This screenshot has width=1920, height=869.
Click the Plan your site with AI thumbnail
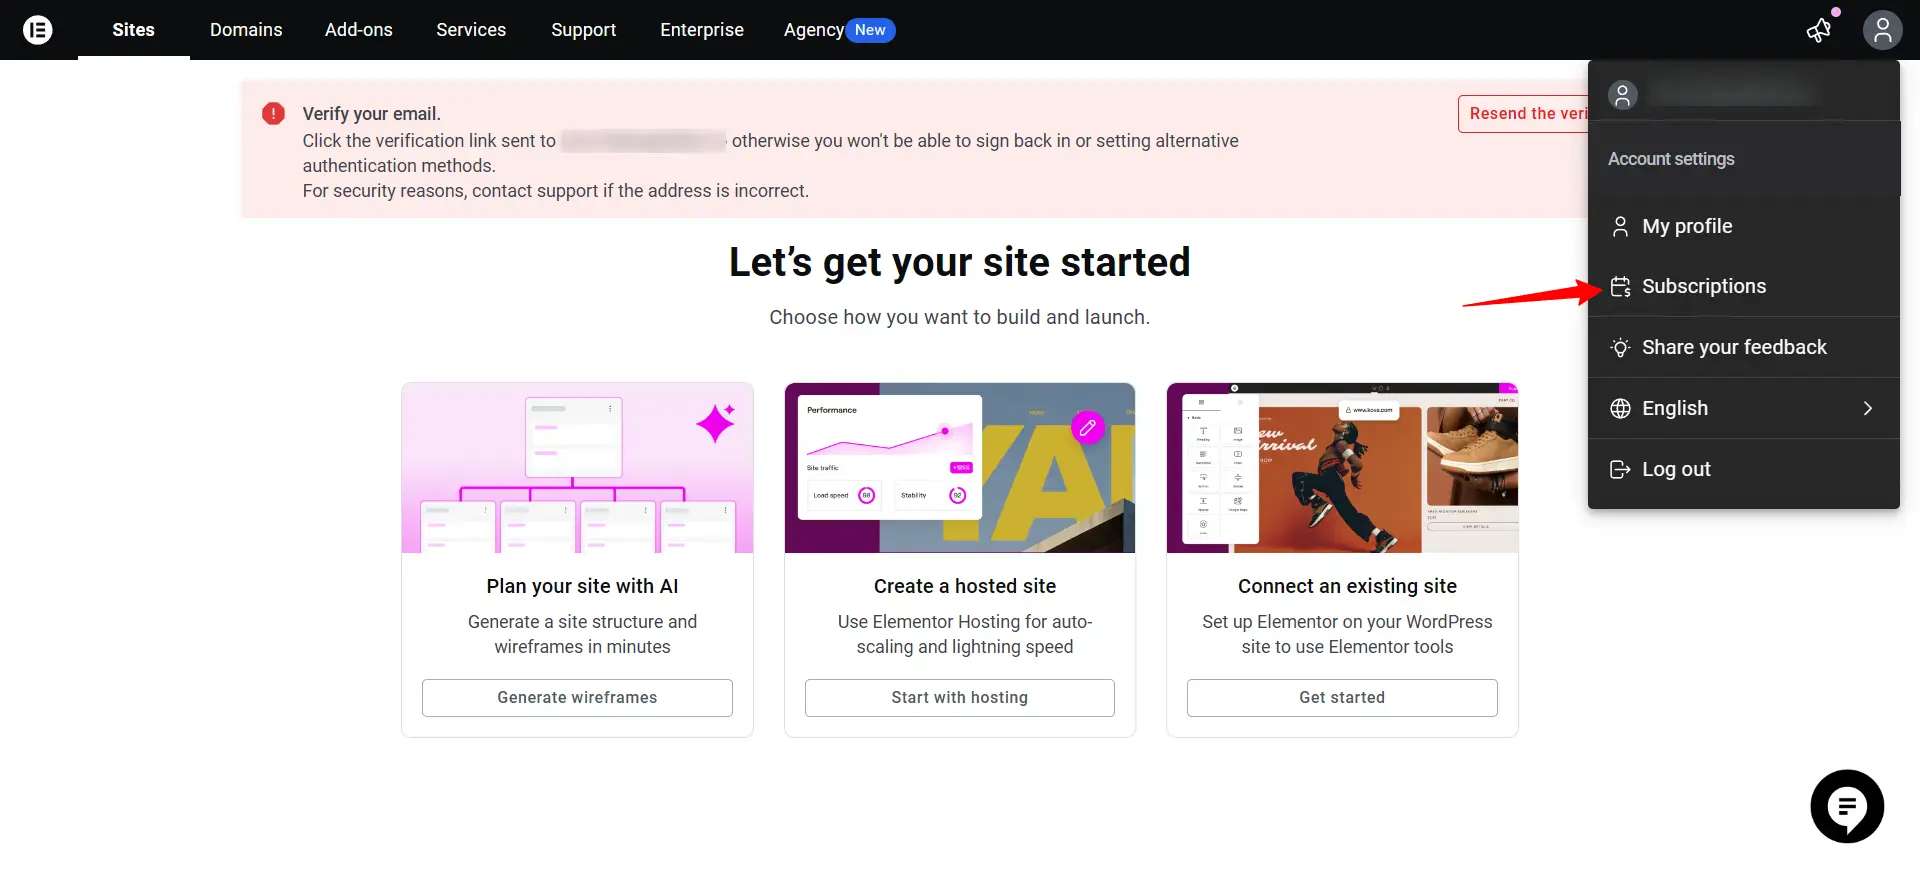click(577, 468)
